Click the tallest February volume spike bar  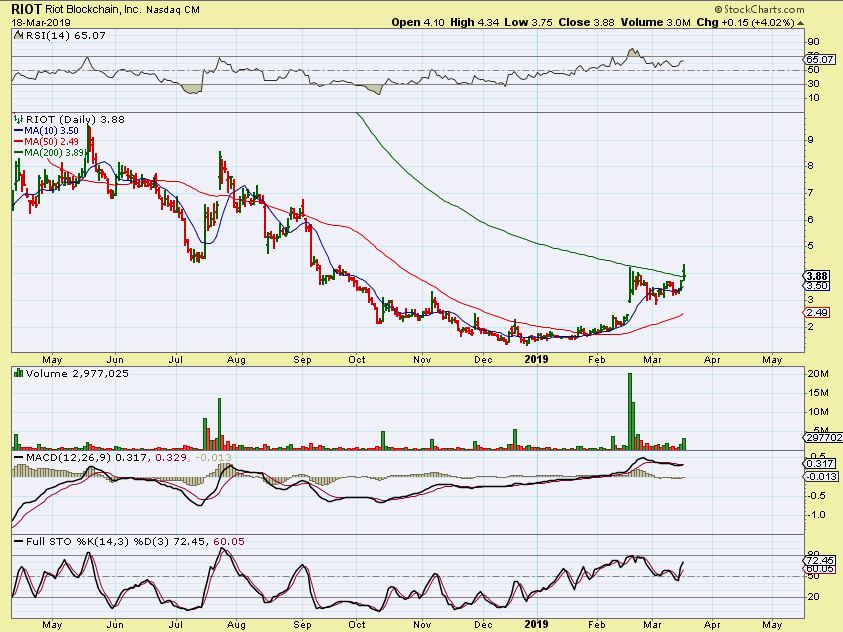(x=630, y=411)
